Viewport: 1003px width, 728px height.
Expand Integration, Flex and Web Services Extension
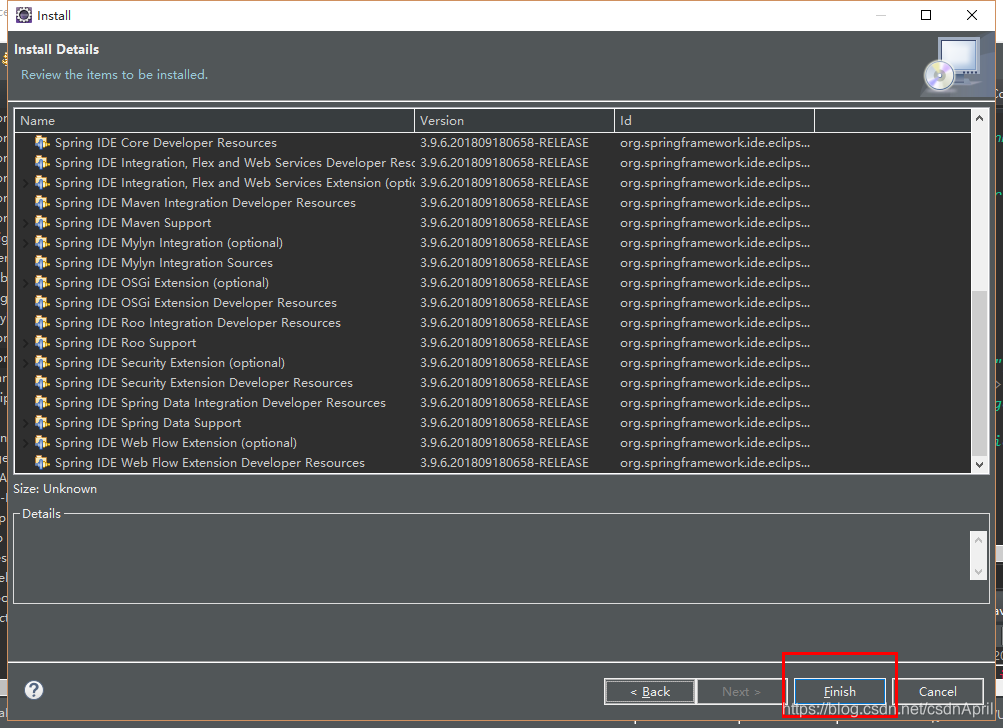26,183
